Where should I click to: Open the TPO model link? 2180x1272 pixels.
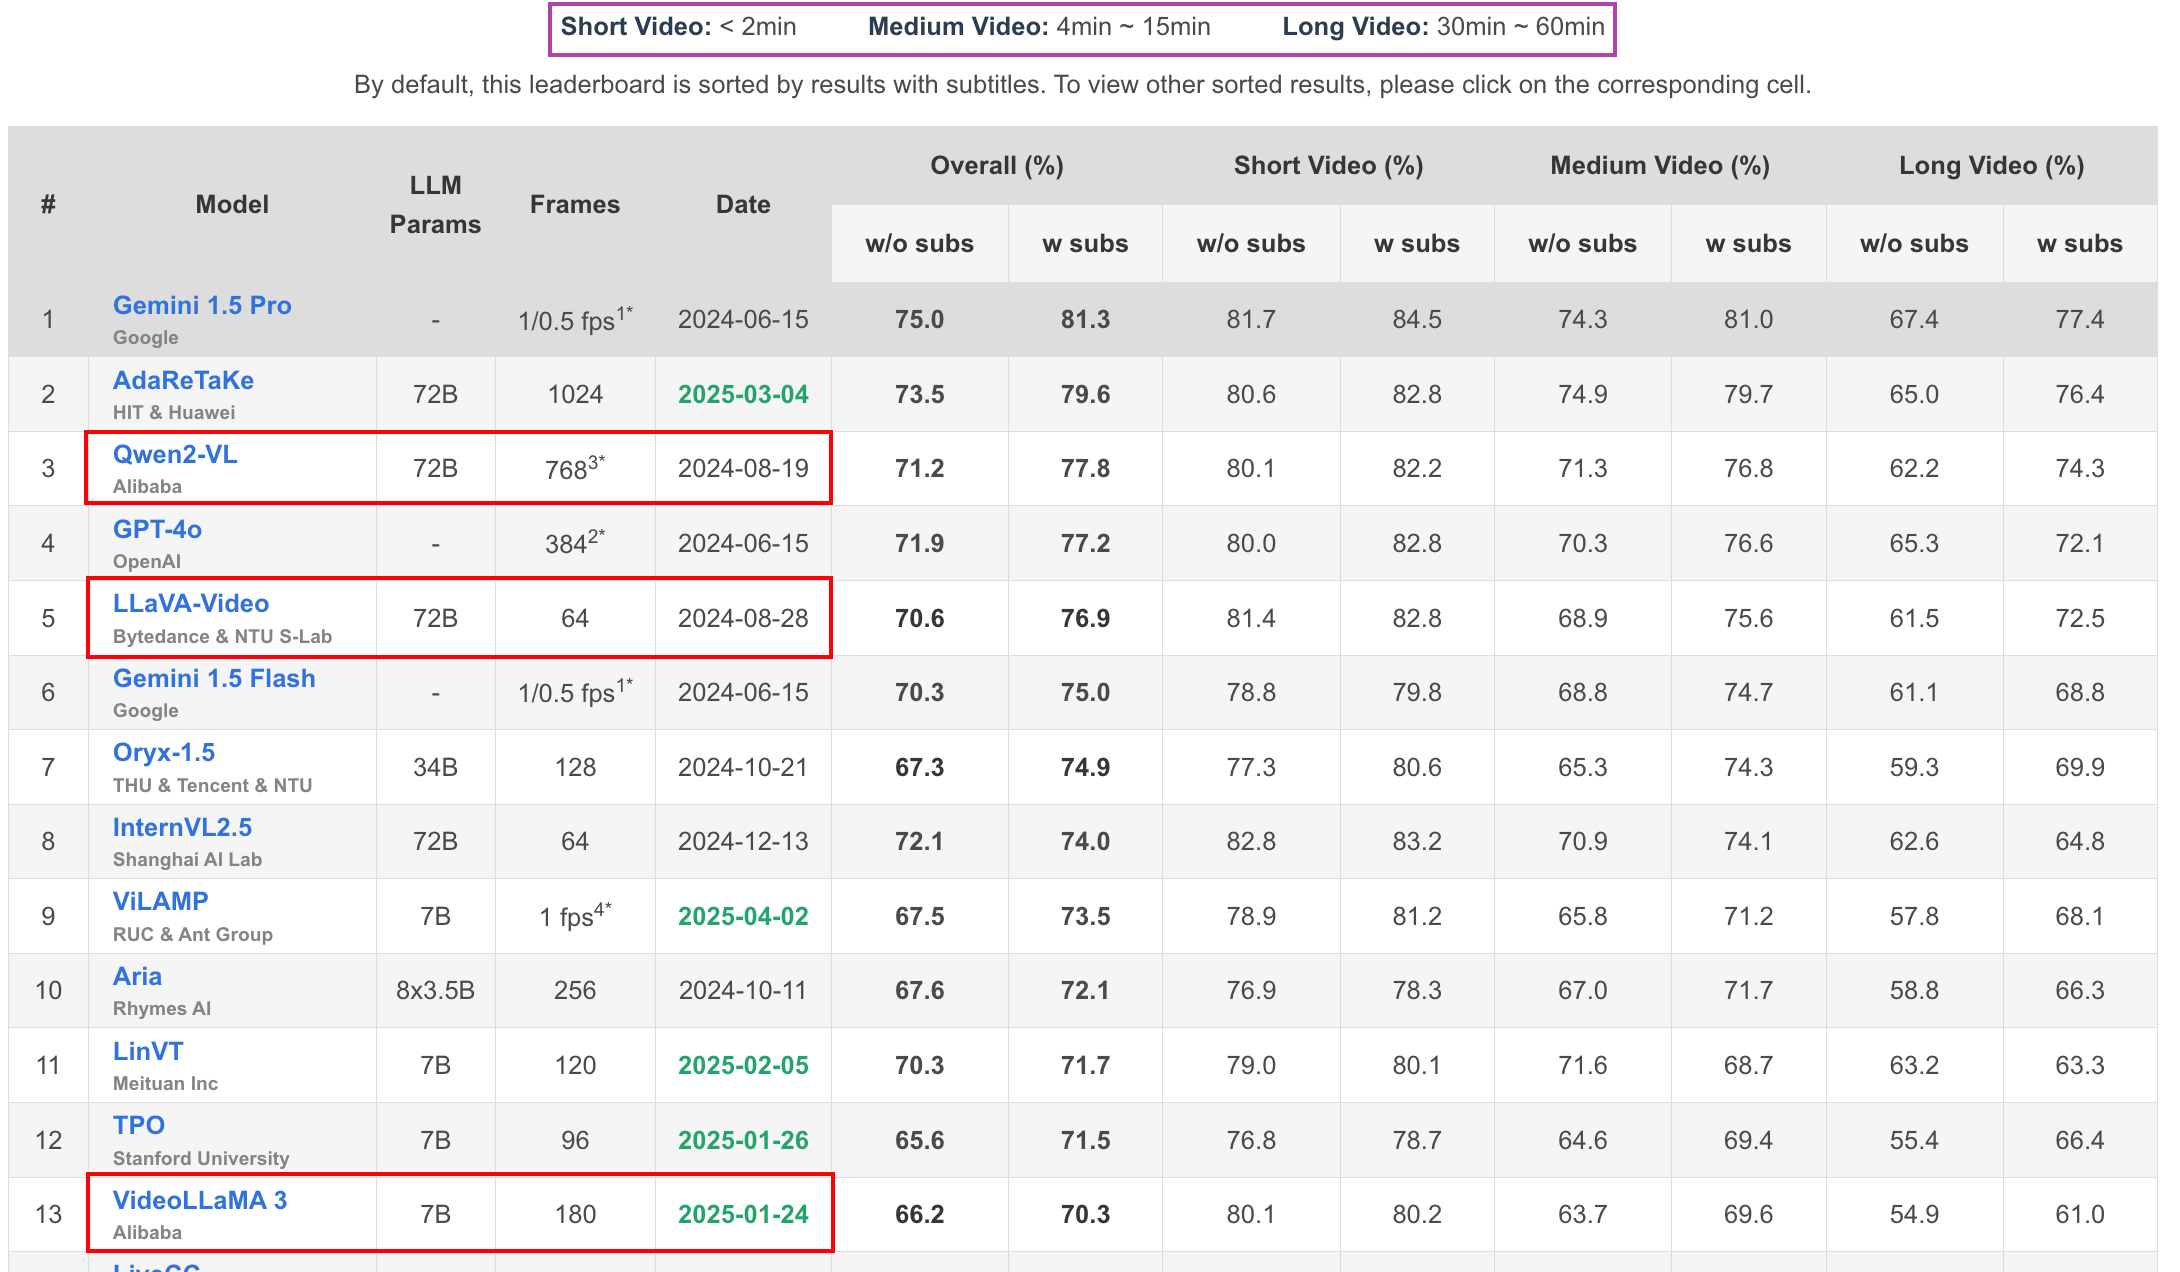[139, 1125]
